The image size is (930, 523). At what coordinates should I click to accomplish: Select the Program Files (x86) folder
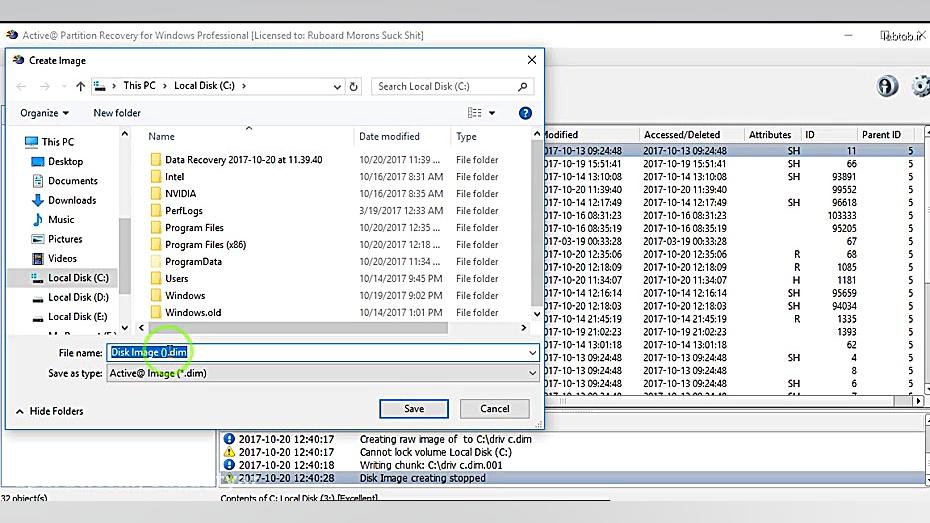pyautogui.click(x=205, y=244)
